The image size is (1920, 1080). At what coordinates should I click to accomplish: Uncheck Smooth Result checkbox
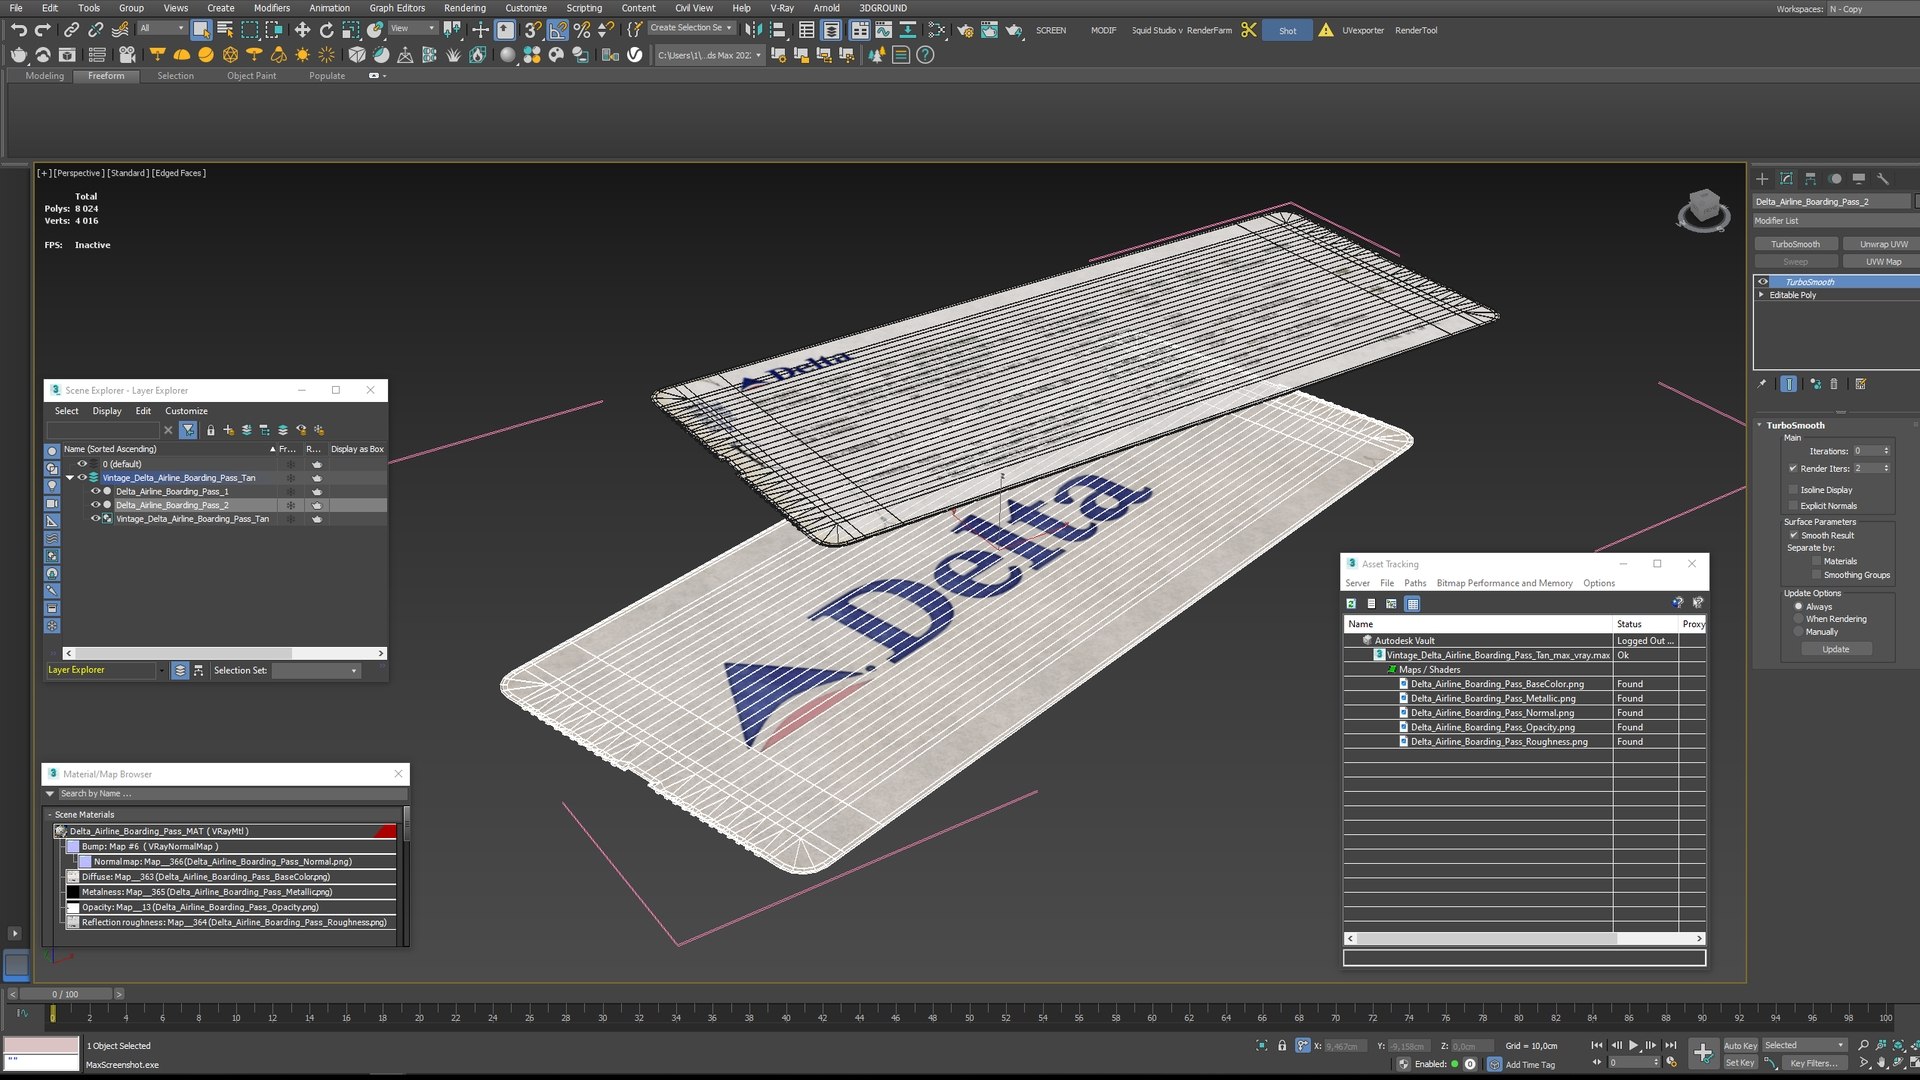(x=1794, y=536)
